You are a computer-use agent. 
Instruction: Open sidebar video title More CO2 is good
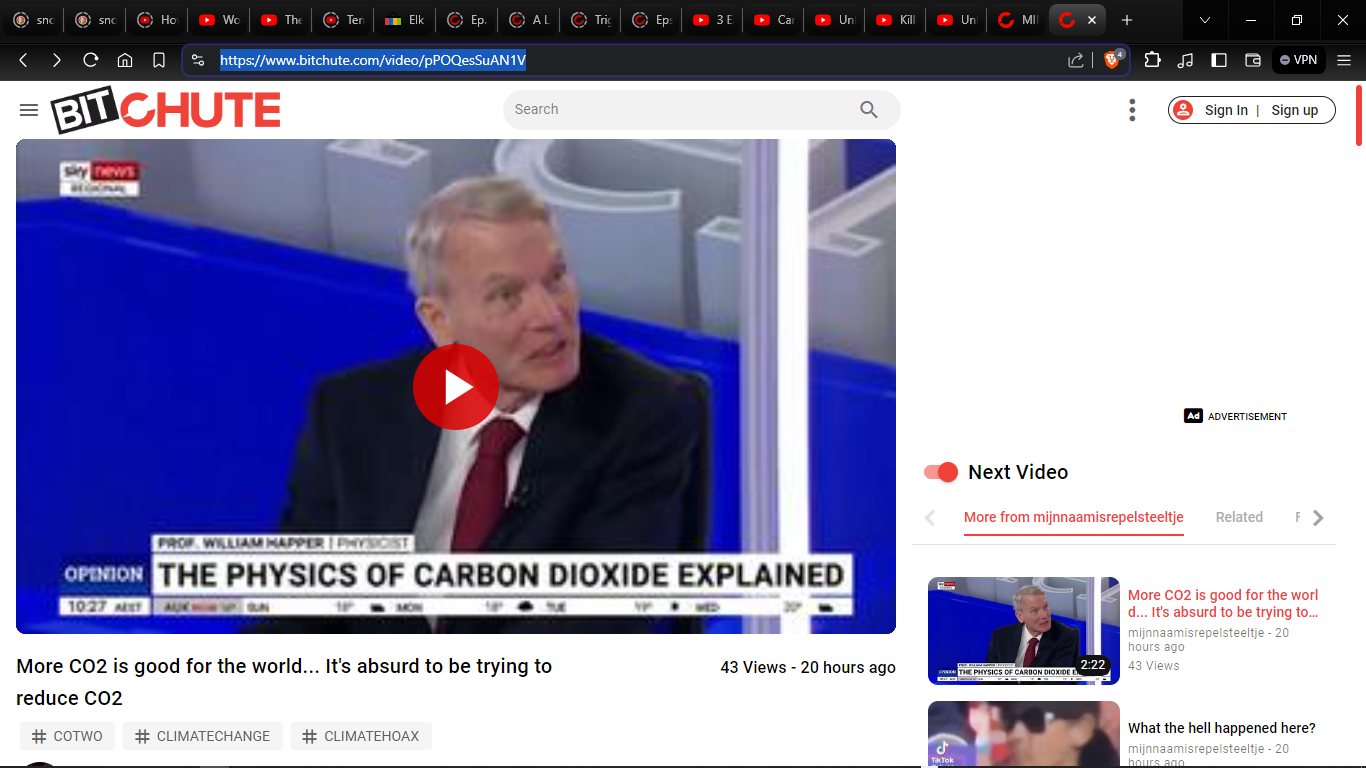(x=1223, y=603)
